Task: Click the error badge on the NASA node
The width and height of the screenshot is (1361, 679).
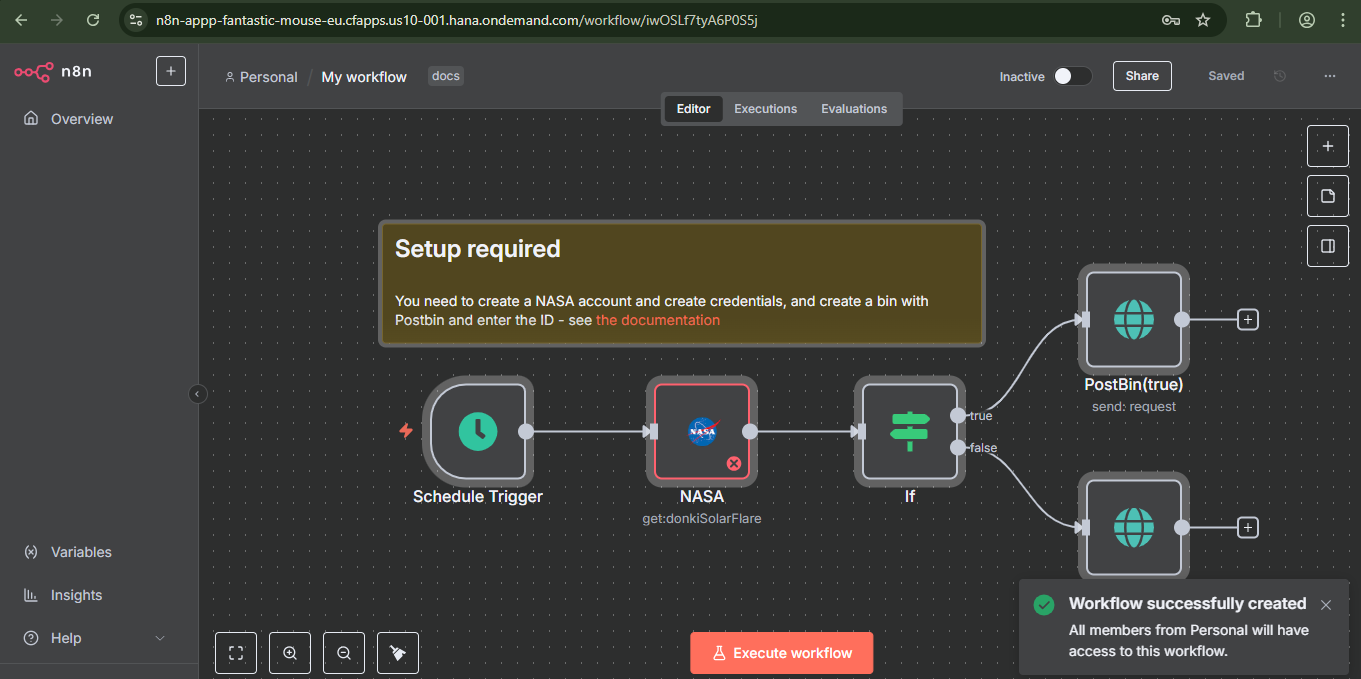Action: coord(733,463)
